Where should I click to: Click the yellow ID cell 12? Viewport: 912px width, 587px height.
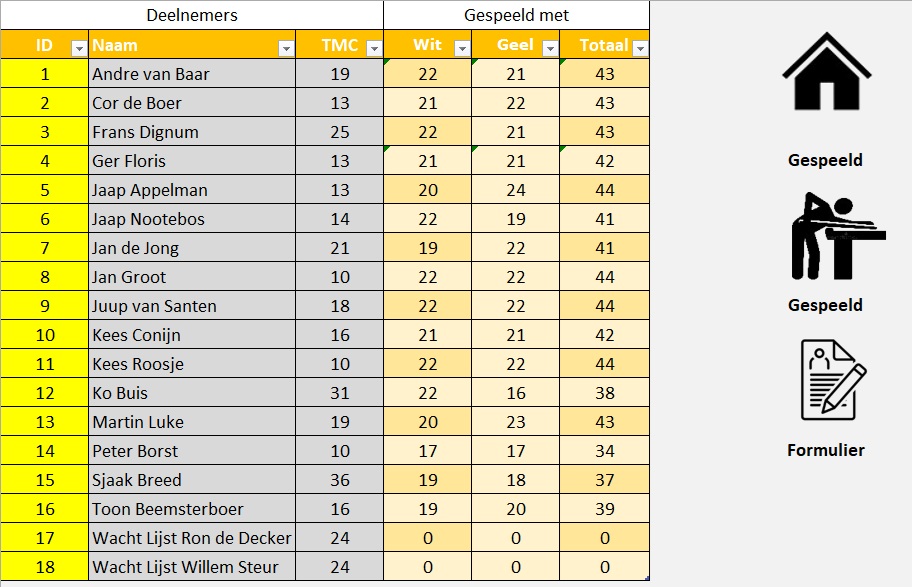(x=44, y=393)
